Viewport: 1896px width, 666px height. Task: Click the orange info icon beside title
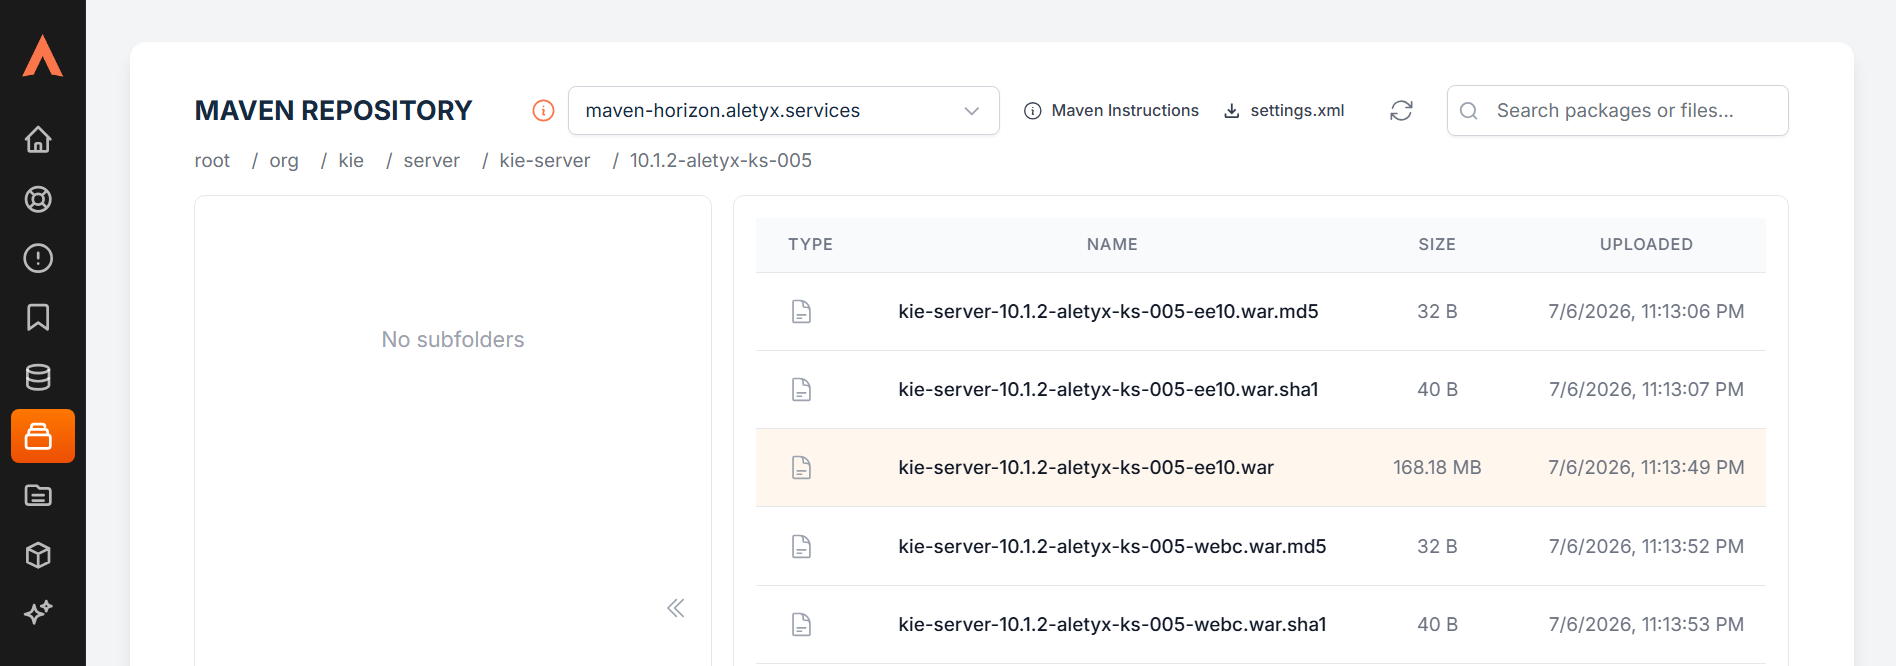(x=543, y=110)
